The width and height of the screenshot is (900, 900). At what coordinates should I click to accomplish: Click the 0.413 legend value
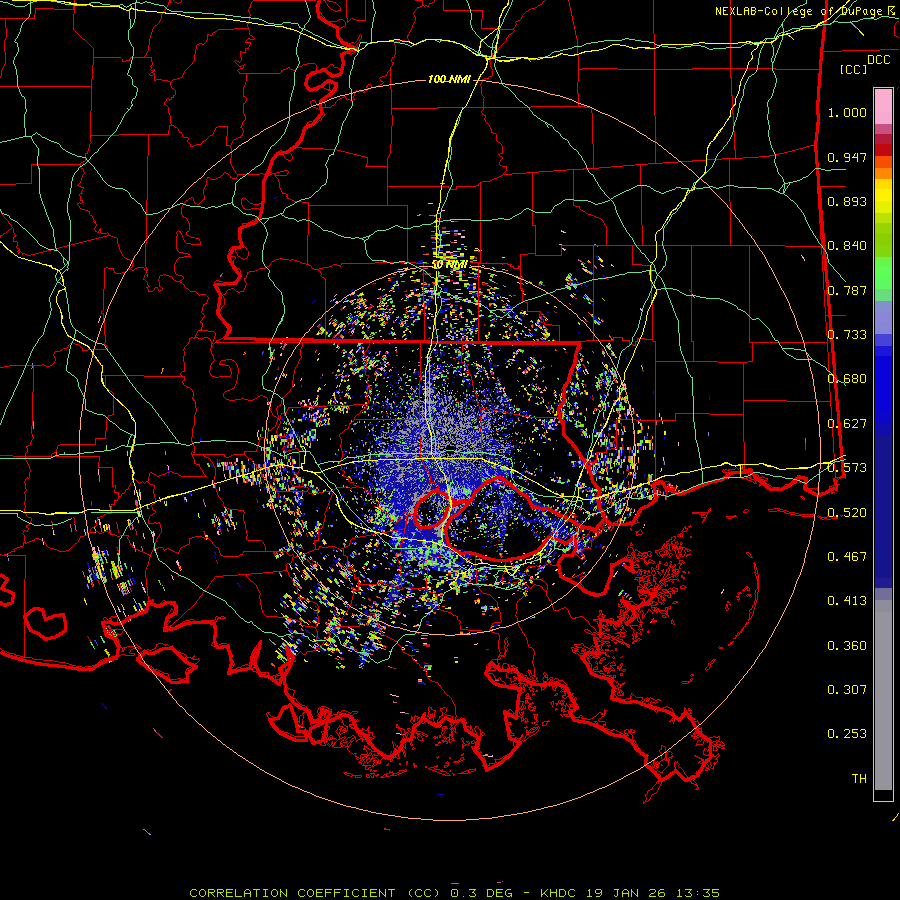(847, 601)
